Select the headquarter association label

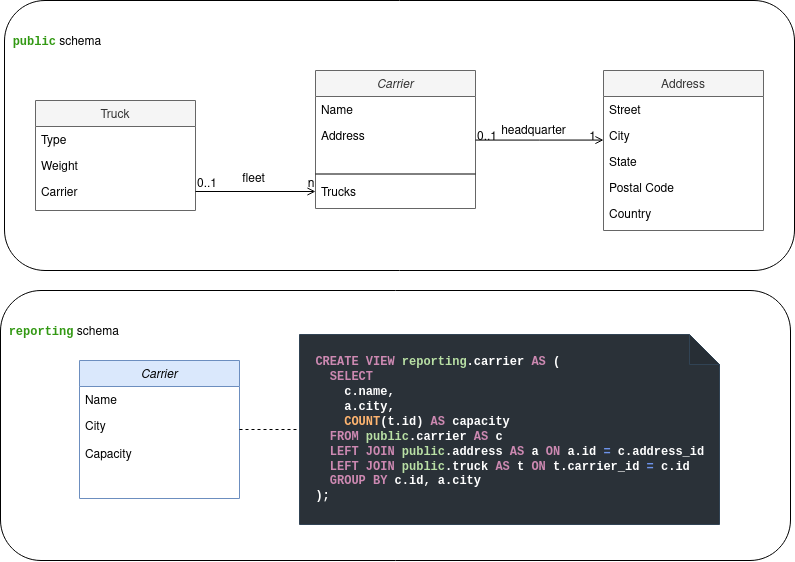[x=533, y=130]
